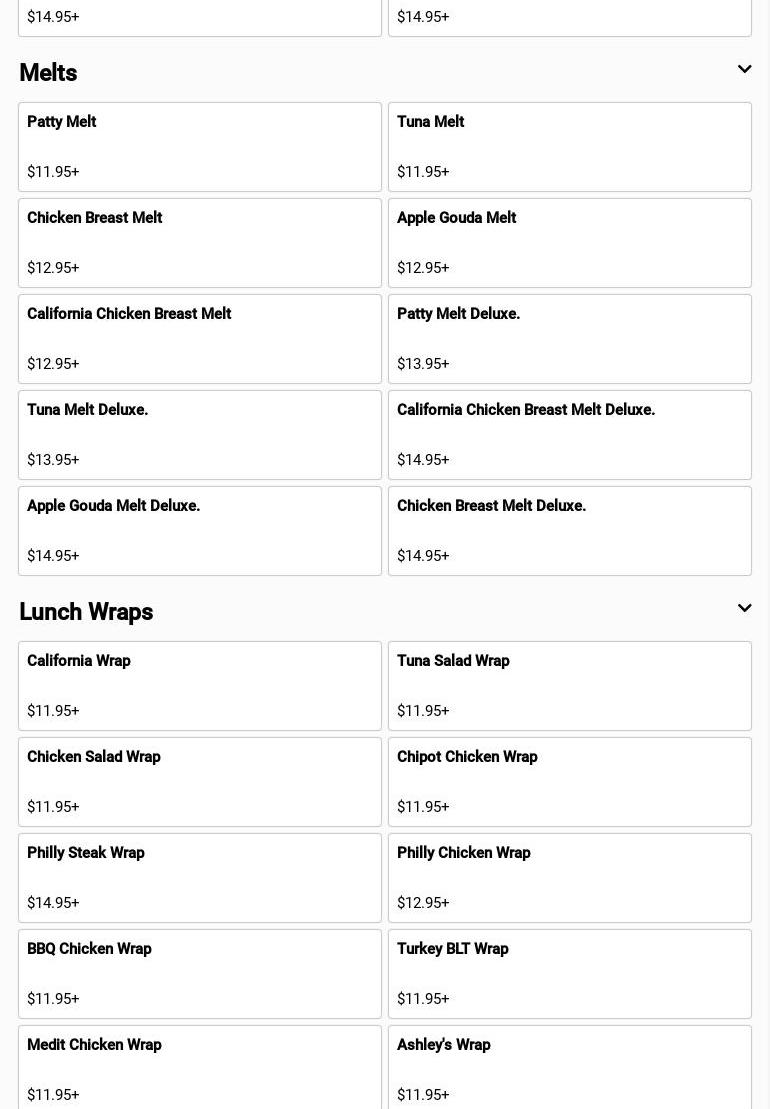
Task: Pick the Chicken Salad Wrap
Action: tap(199, 782)
